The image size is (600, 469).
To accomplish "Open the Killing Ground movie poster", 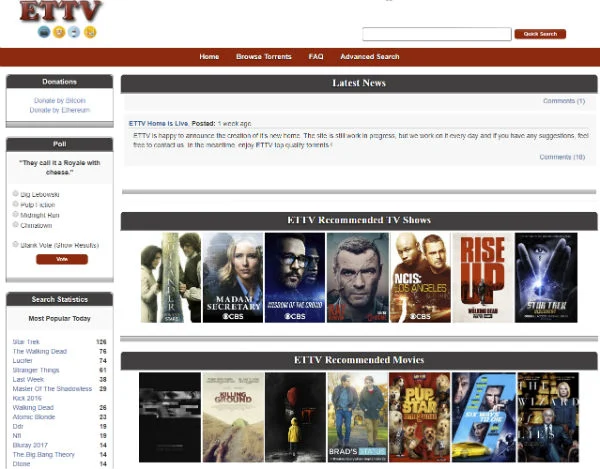I will click(x=233, y=417).
